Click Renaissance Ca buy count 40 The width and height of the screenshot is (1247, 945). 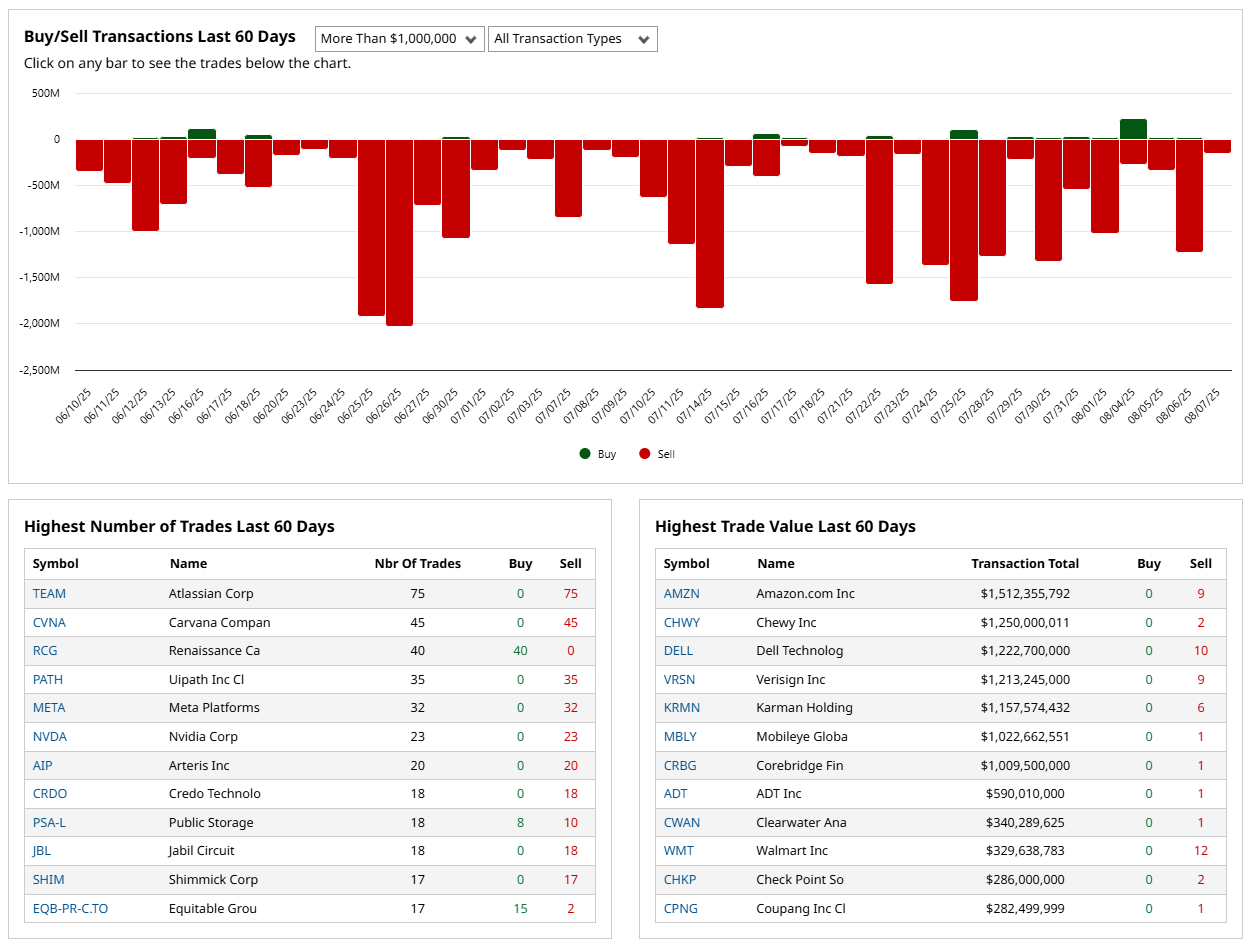[520, 651]
